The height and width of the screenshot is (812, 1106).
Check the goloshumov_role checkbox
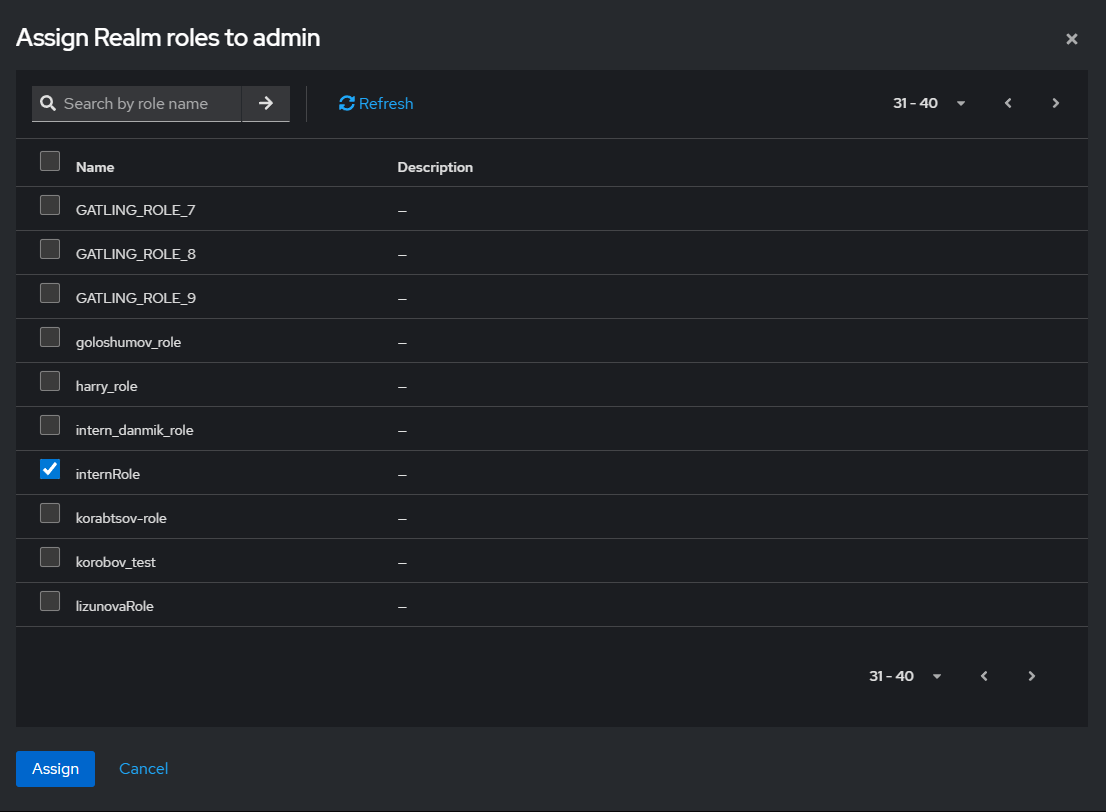point(50,337)
